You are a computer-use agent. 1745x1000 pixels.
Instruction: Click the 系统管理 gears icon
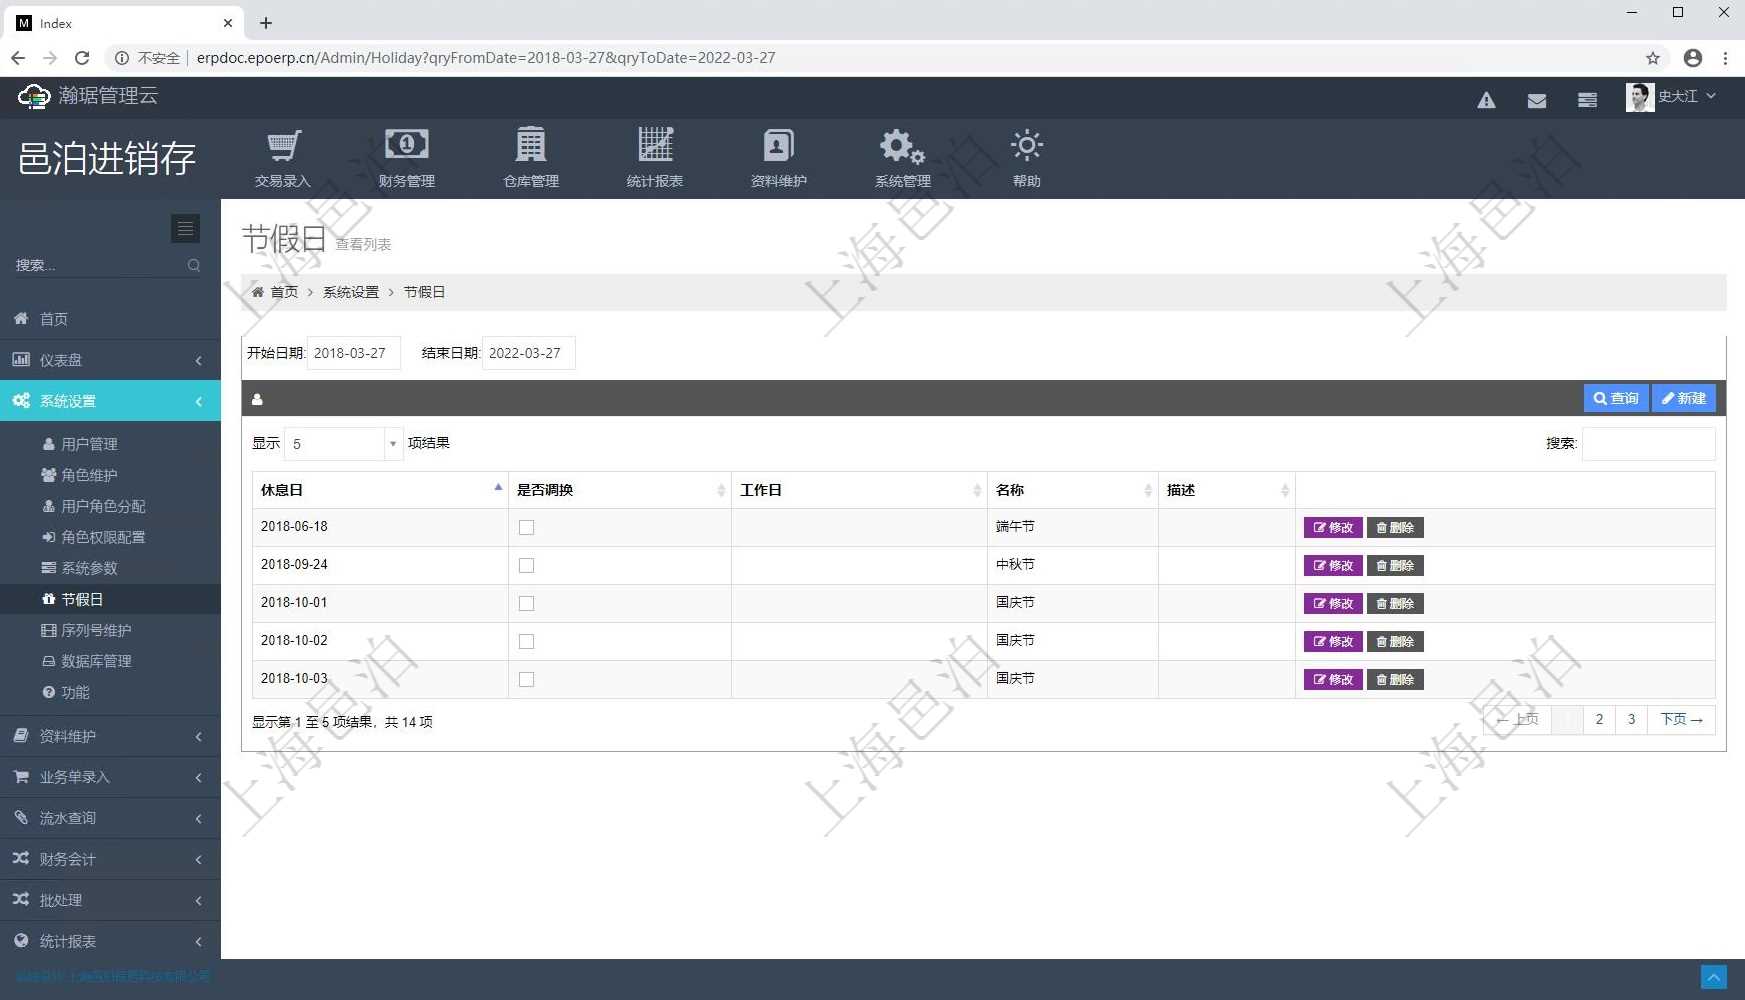(x=902, y=147)
